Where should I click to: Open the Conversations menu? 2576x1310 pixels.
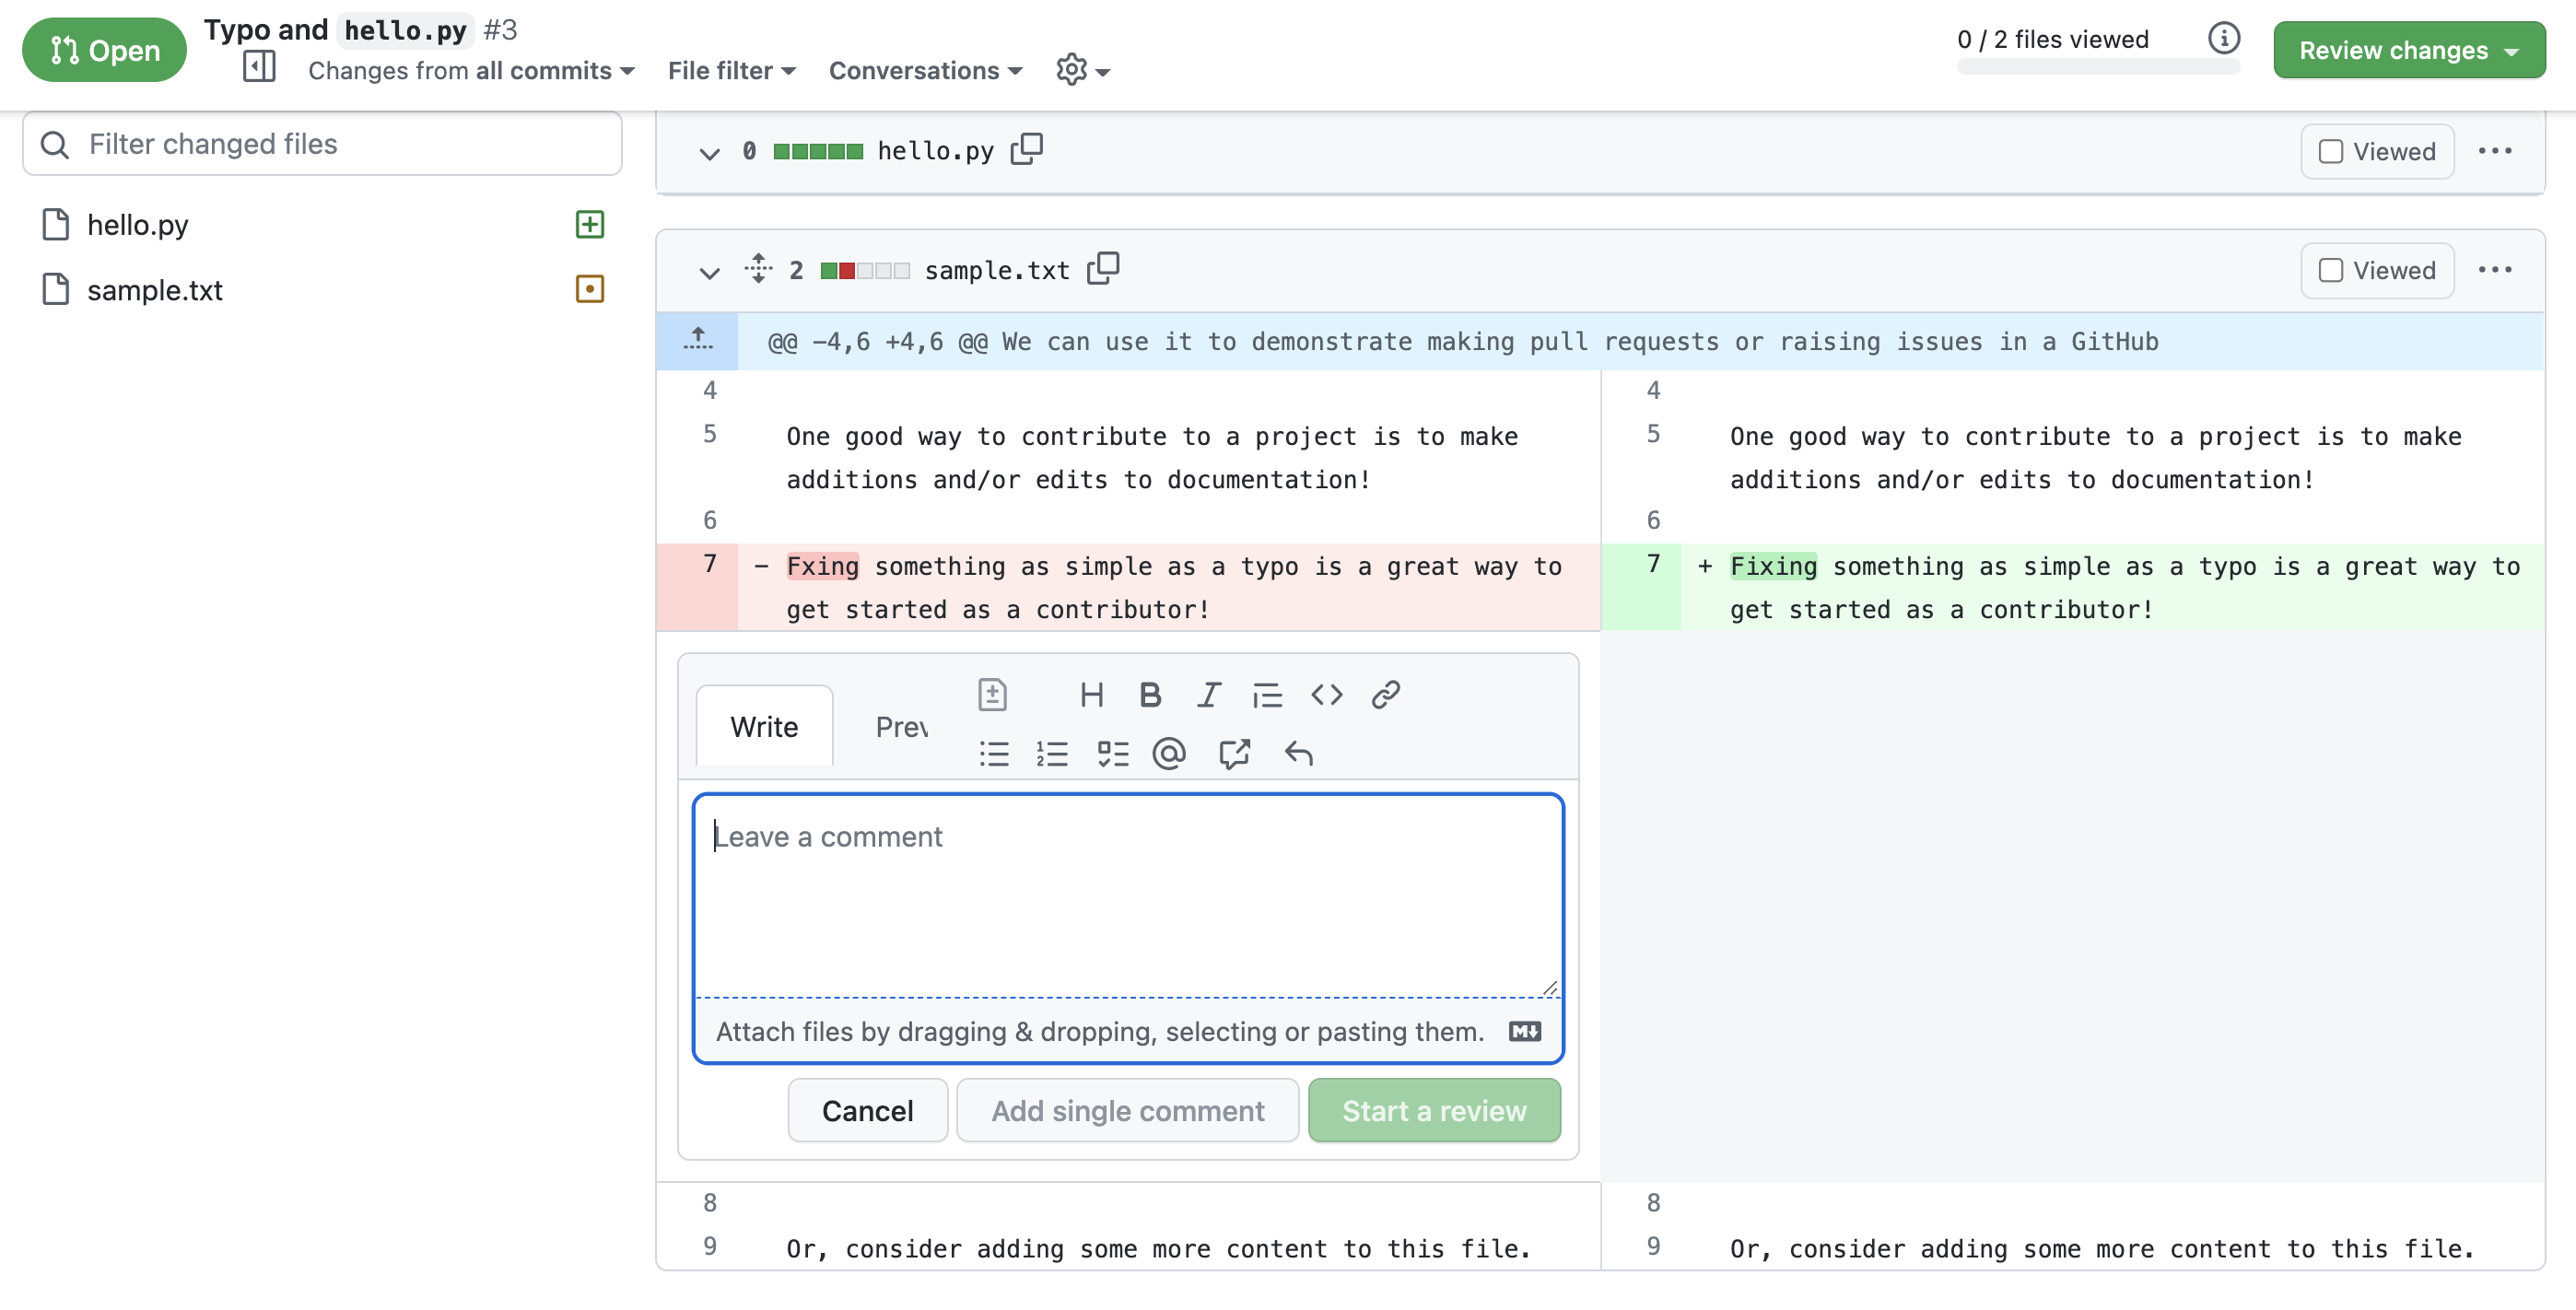pos(924,70)
